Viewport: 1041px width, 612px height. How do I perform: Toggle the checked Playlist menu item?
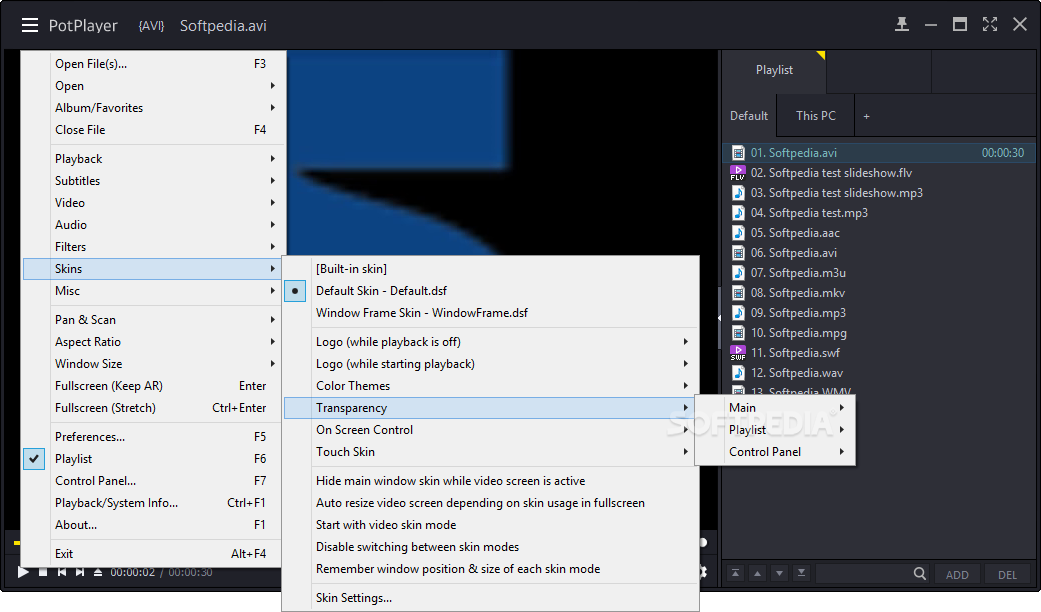coord(154,459)
